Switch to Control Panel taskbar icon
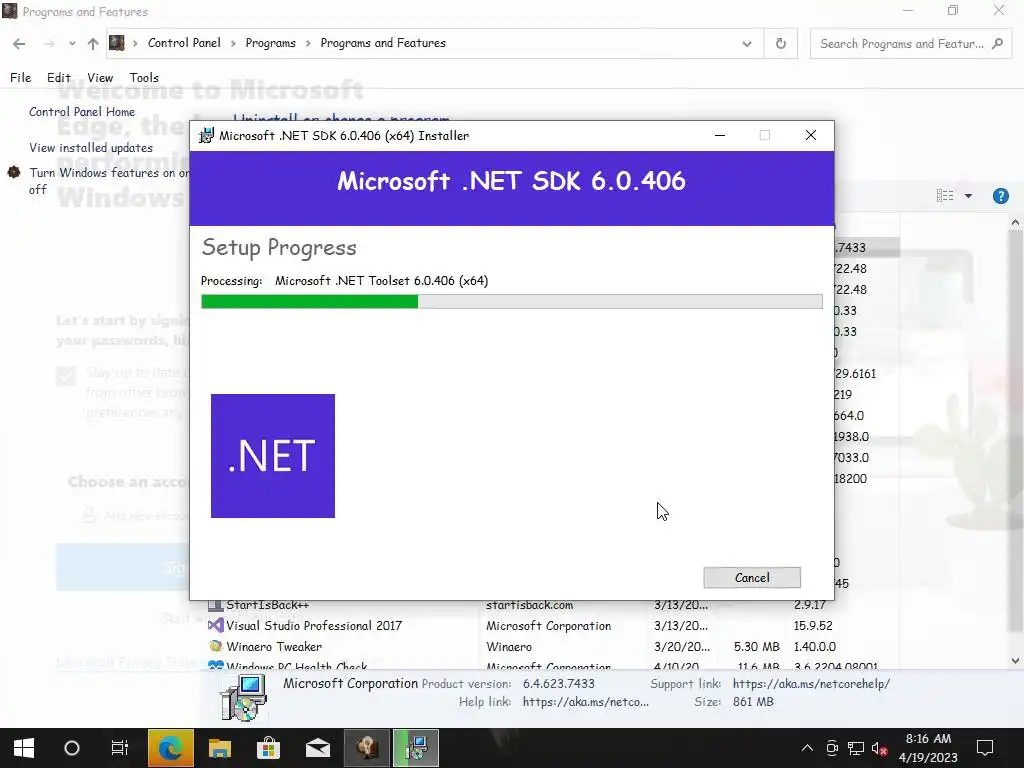 [x=366, y=748]
